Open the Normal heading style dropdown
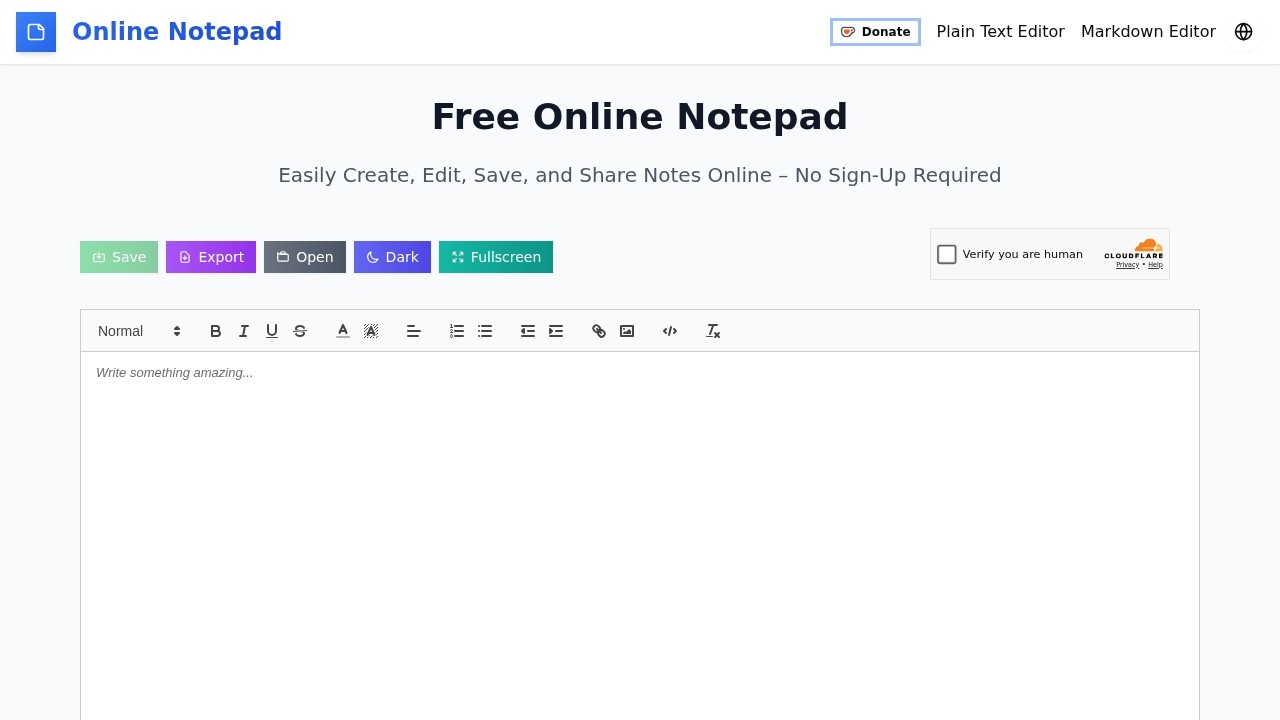Viewport: 1280px width, 720px height. [x=139, y=331]
